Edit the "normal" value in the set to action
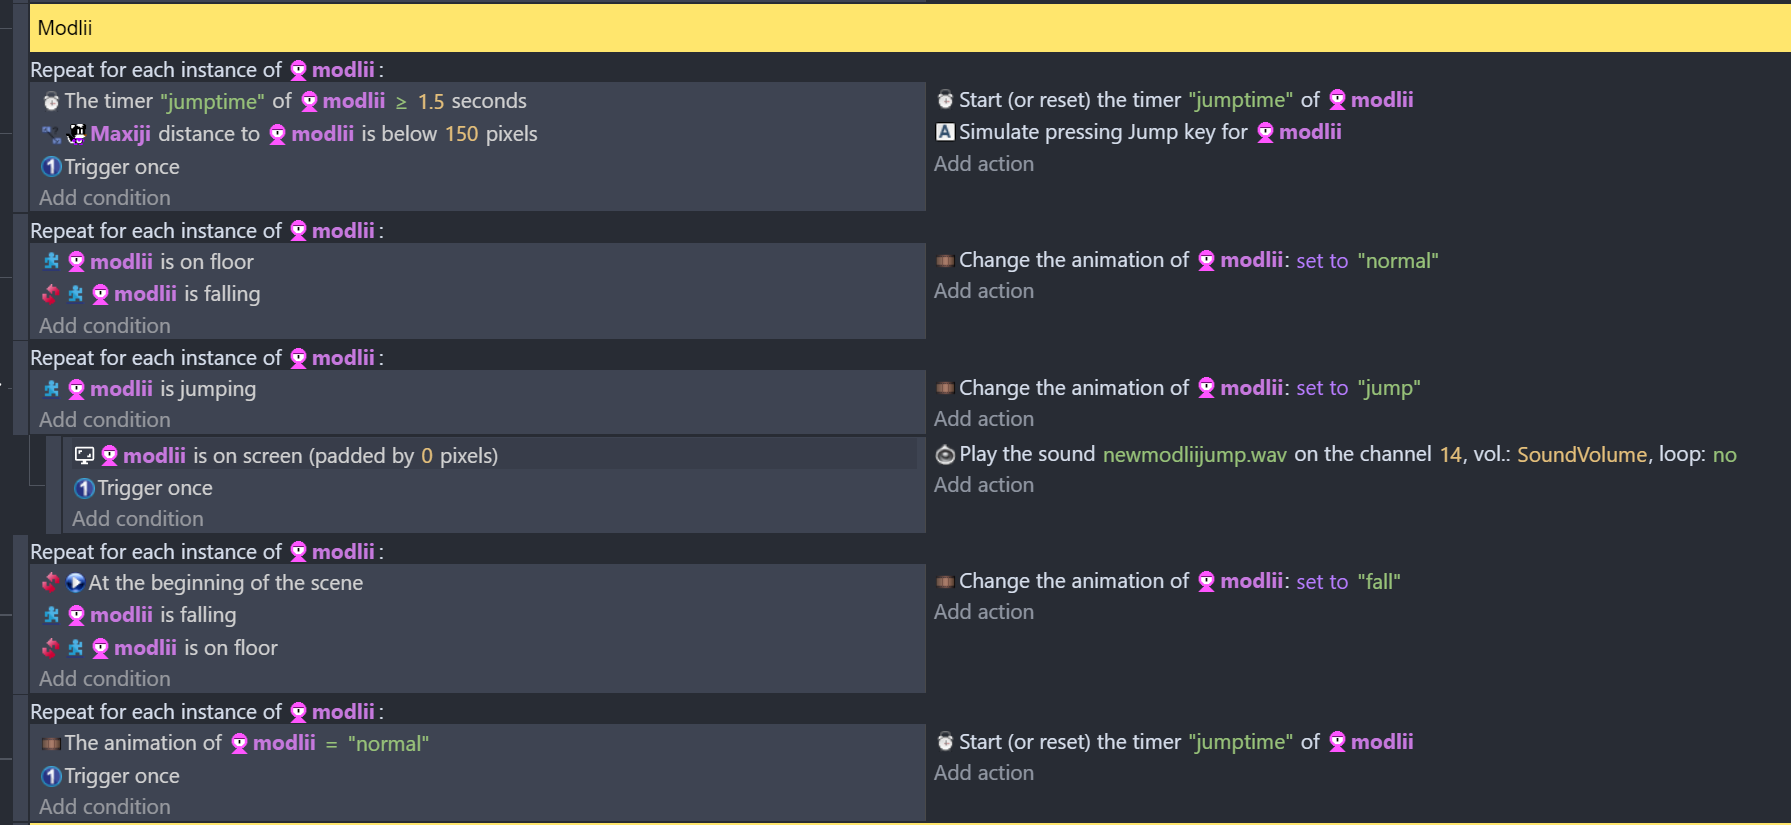The image size is (1791, 825). [x=1398, y=261]
